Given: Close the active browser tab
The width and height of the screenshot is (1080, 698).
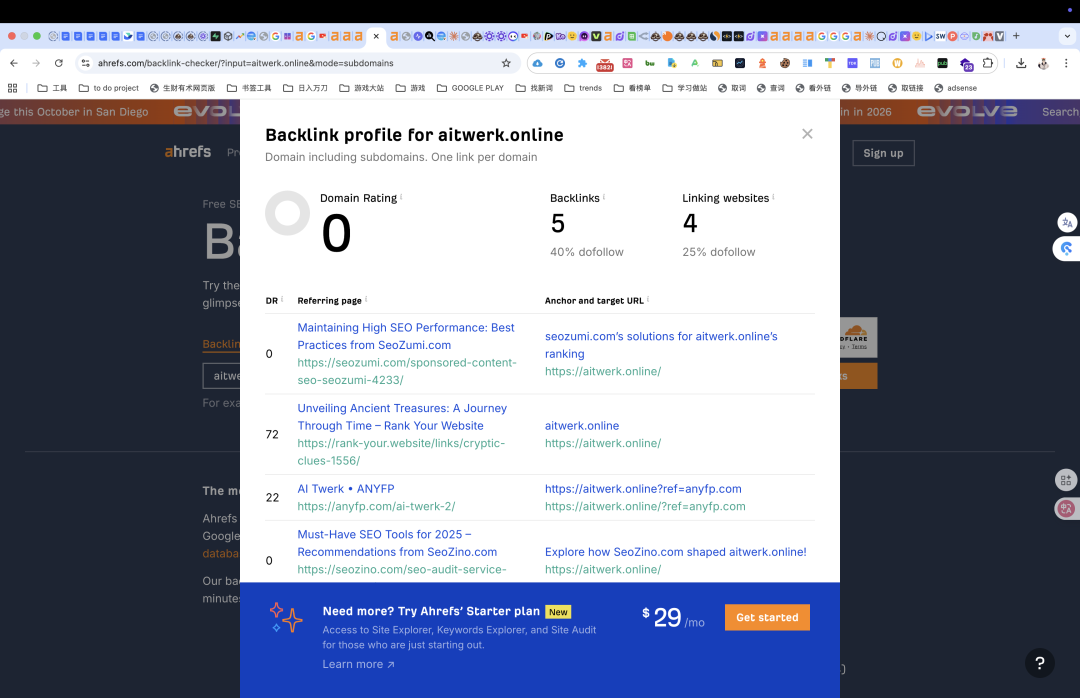Looking at the screenshot, I should 375,36.
